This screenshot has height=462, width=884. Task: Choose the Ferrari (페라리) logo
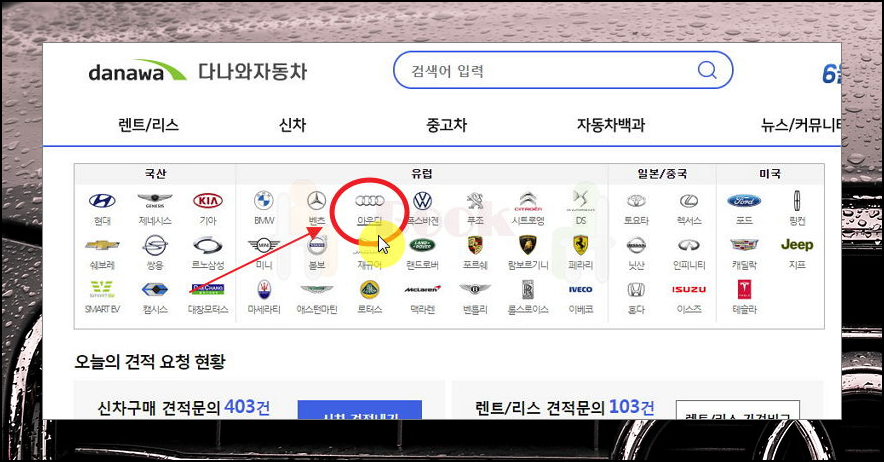click(581, 245)
